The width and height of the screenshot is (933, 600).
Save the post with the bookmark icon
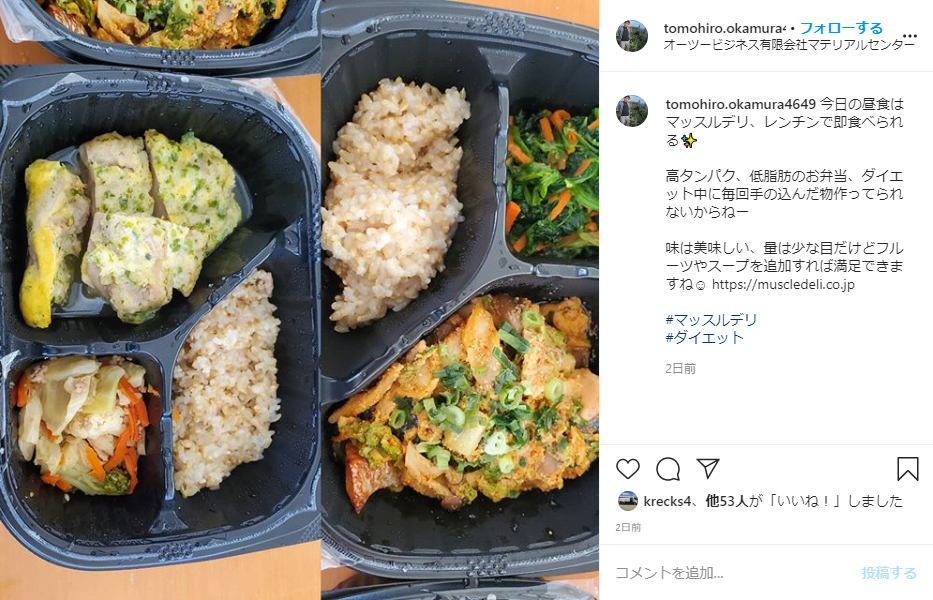pyautogui.click(x=907, y=469)
